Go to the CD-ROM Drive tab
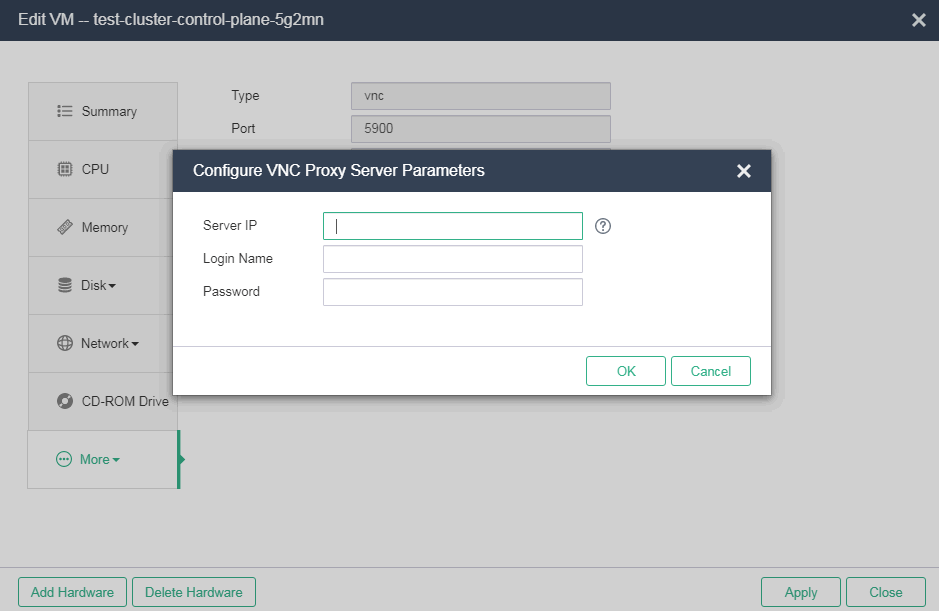939x611 pixels. 103,401
